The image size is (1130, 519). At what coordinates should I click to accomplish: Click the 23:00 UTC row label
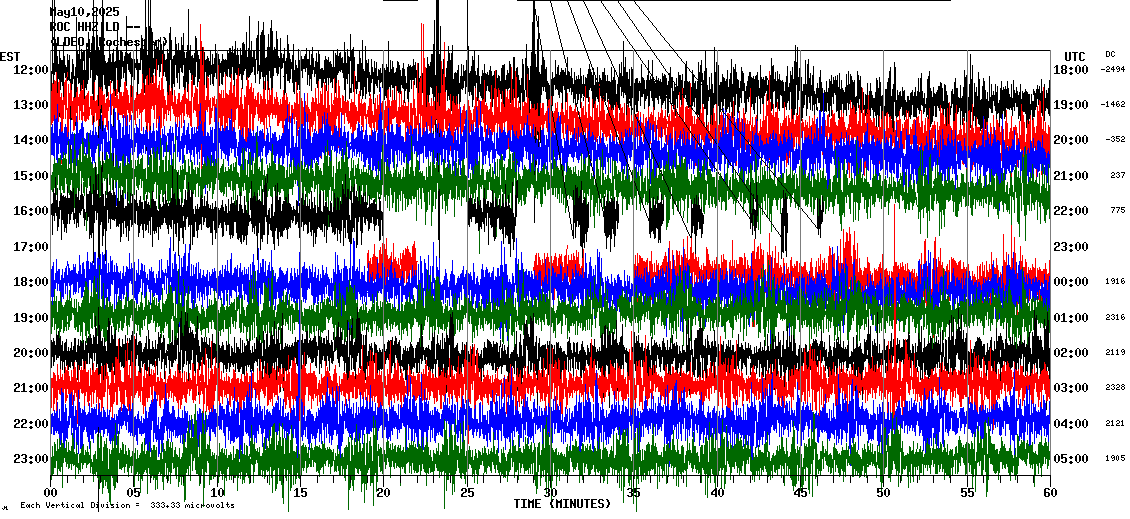click(1071, 247)
